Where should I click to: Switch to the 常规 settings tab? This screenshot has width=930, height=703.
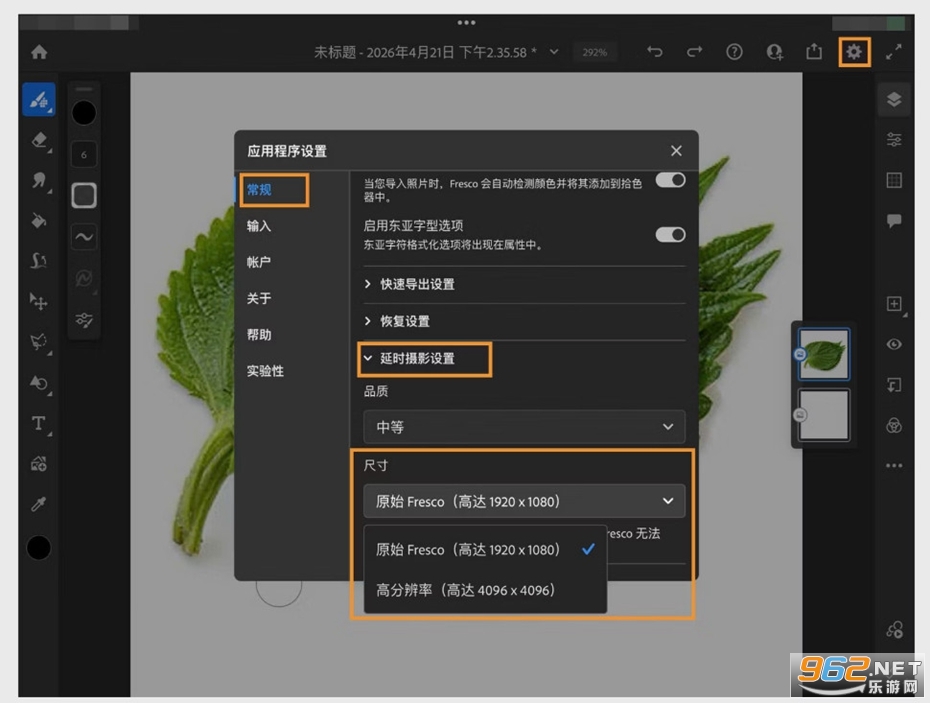point(259,190)
